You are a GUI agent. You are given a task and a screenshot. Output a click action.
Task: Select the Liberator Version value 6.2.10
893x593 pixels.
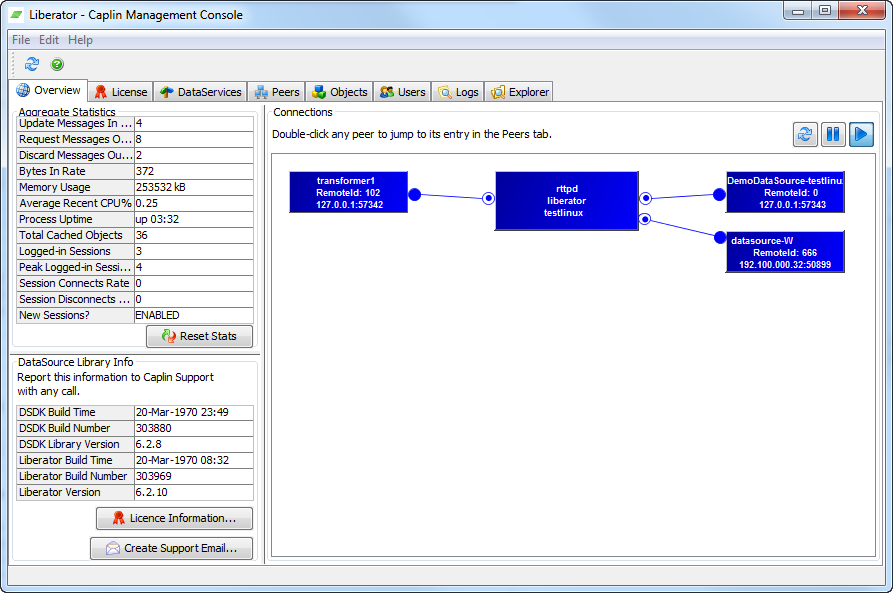click(x=194, y=492)
